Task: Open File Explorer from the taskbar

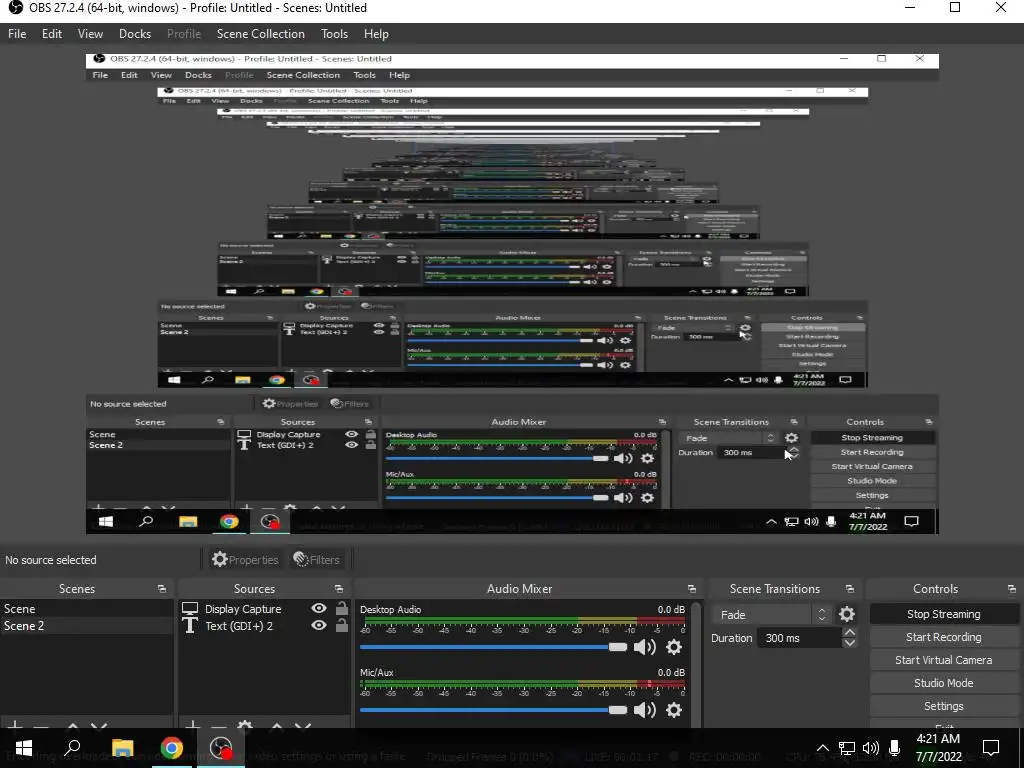Action: click(x=122, y=748)
